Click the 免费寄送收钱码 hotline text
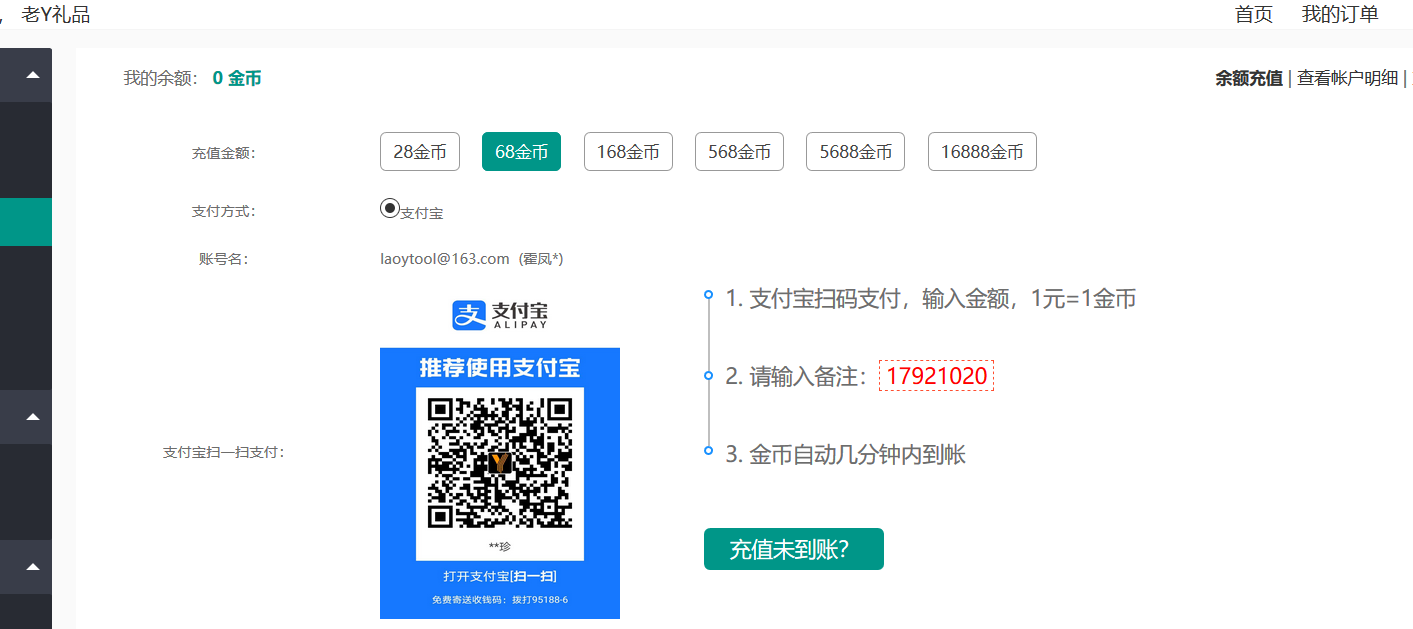The height and width of the screenshot is (629, 1413). (500, 600)
